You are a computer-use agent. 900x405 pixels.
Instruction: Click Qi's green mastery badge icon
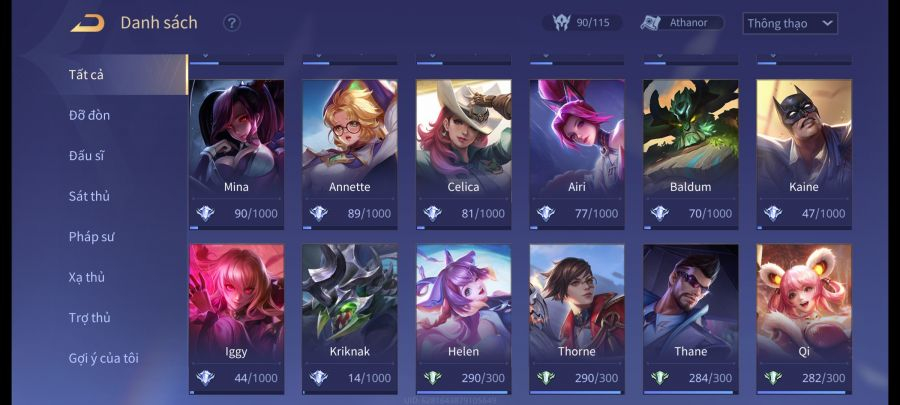tap(773, 378)
